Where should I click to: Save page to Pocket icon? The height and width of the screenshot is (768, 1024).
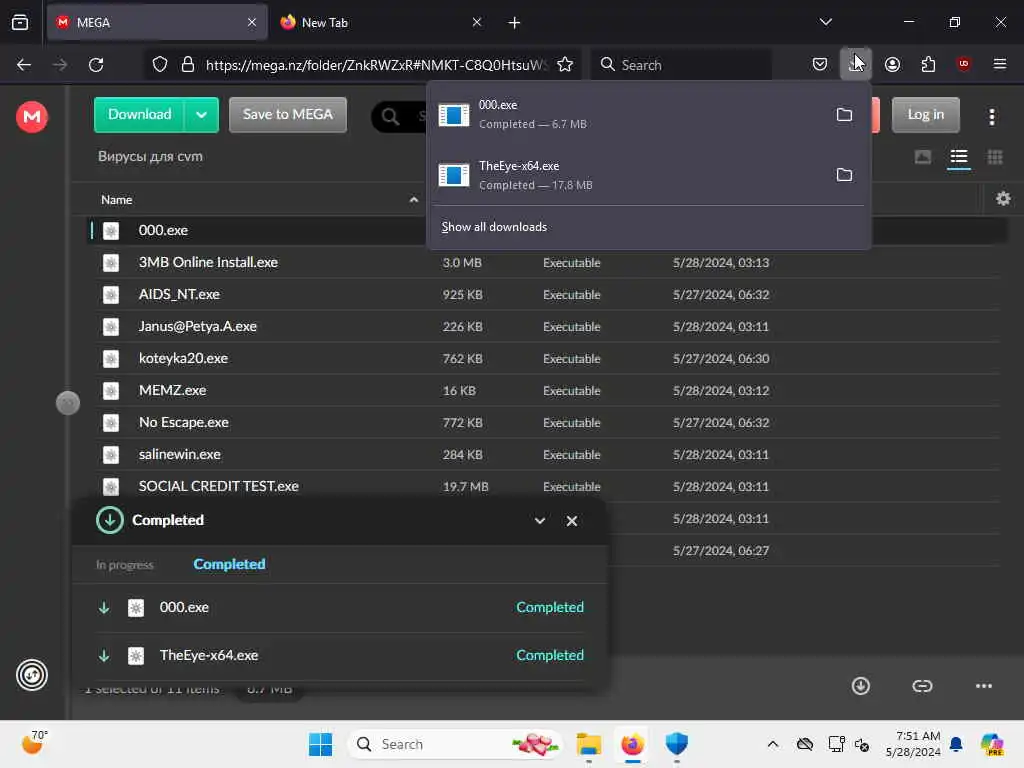[x=820, y=64]
